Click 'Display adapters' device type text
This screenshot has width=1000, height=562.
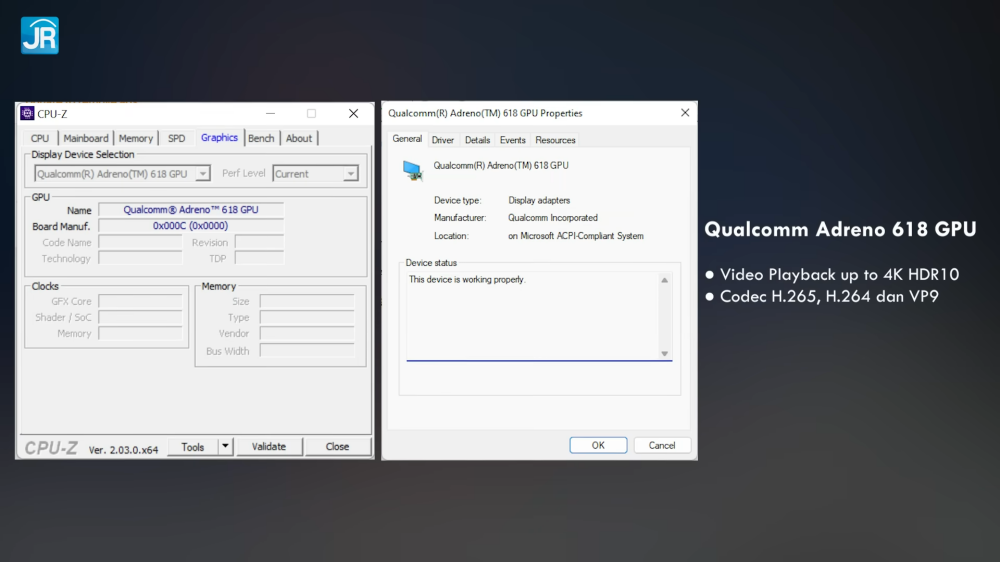point(539,200)
